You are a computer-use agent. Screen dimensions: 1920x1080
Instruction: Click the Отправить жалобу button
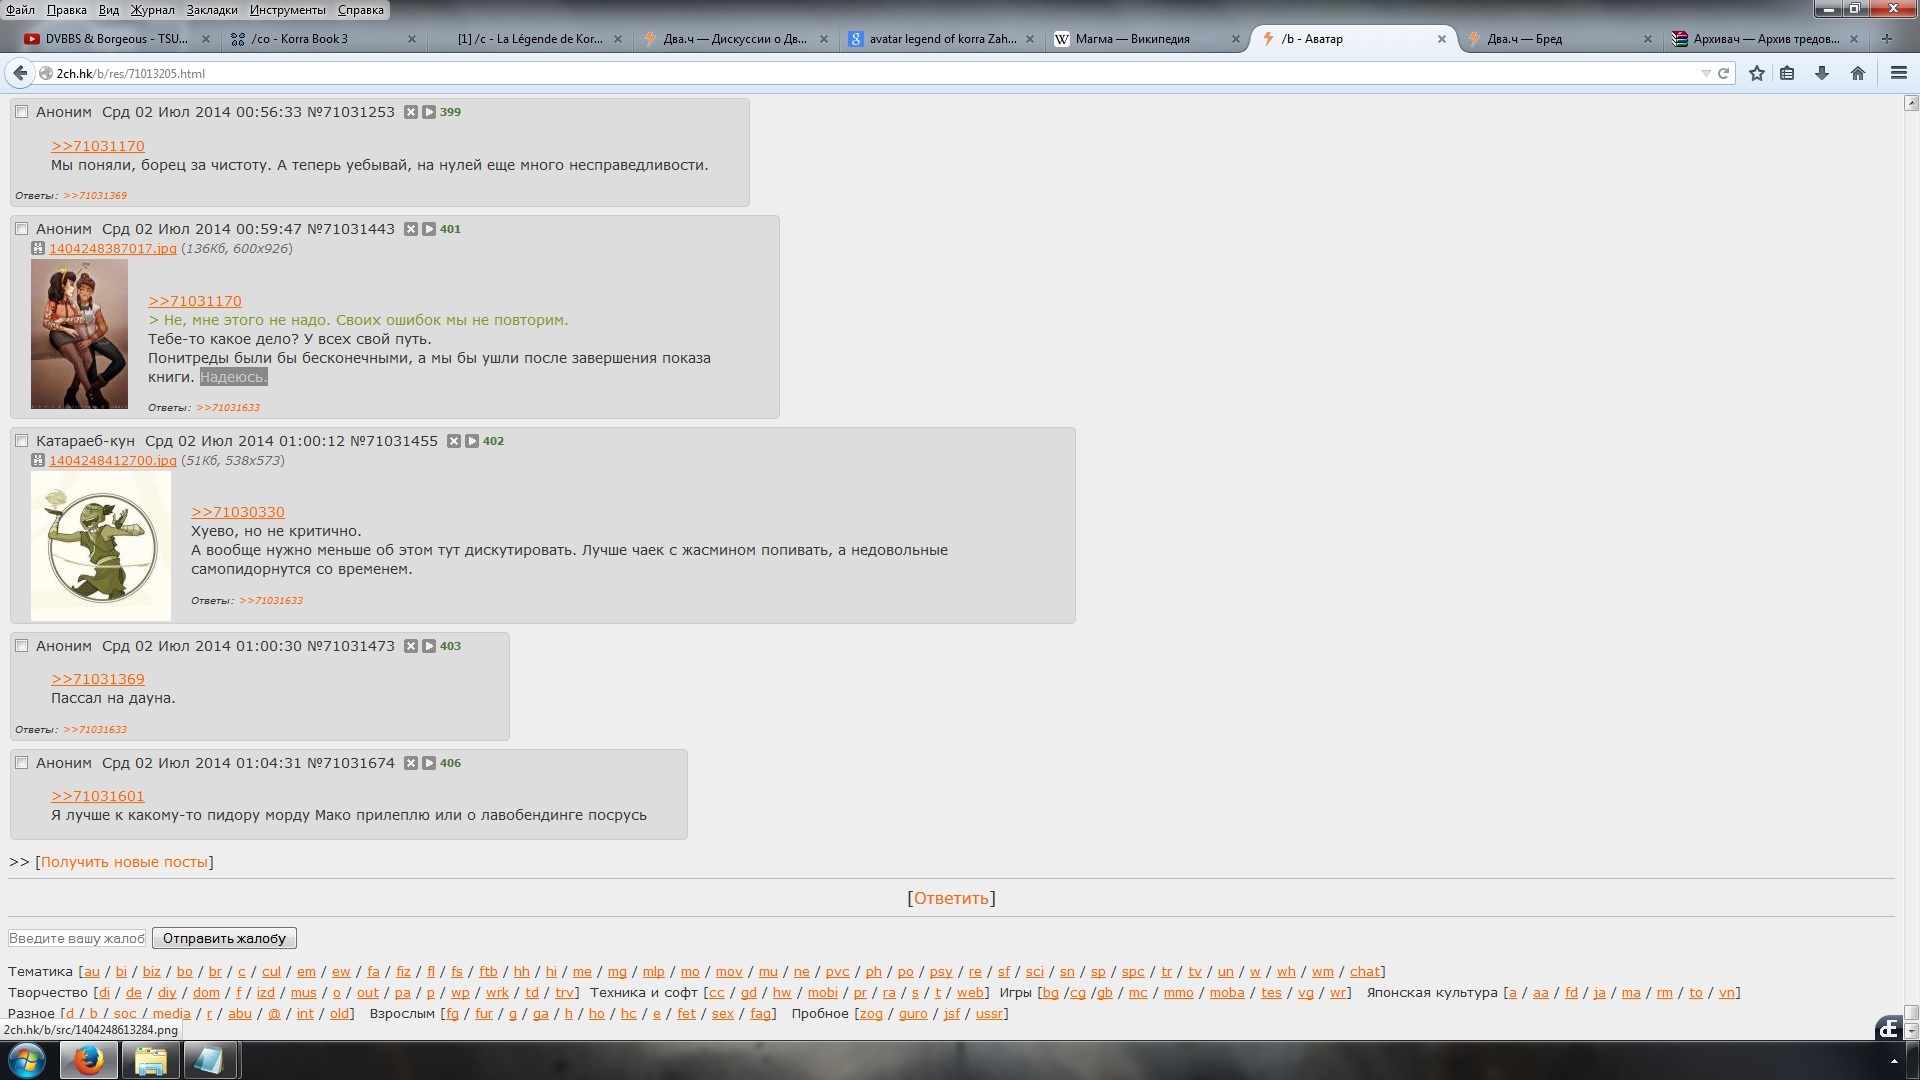[x=224, y=938]
